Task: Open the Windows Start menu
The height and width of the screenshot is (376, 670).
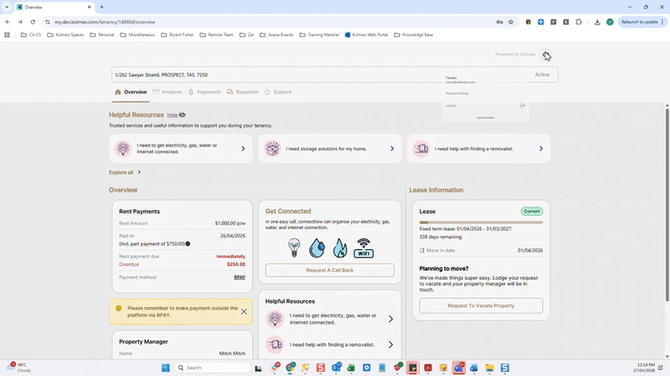Action: click(x=165, y=368)
